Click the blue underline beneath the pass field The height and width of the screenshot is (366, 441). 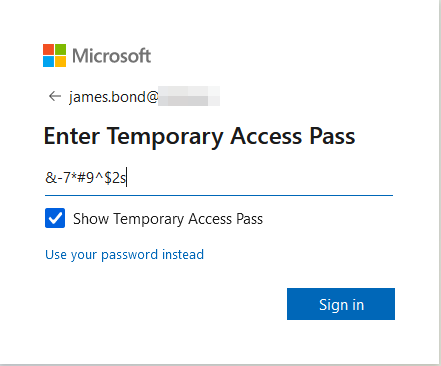(x=219, y=195)
